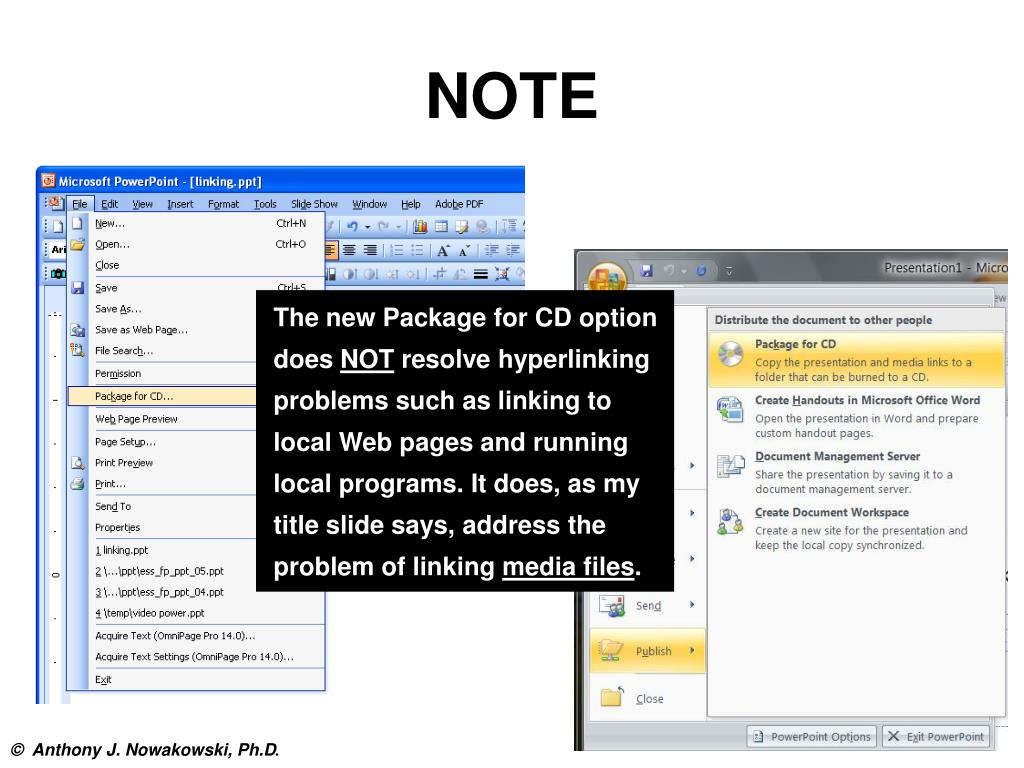
Task: Click the Create Document Workspace icon
Action: [730, 522]
